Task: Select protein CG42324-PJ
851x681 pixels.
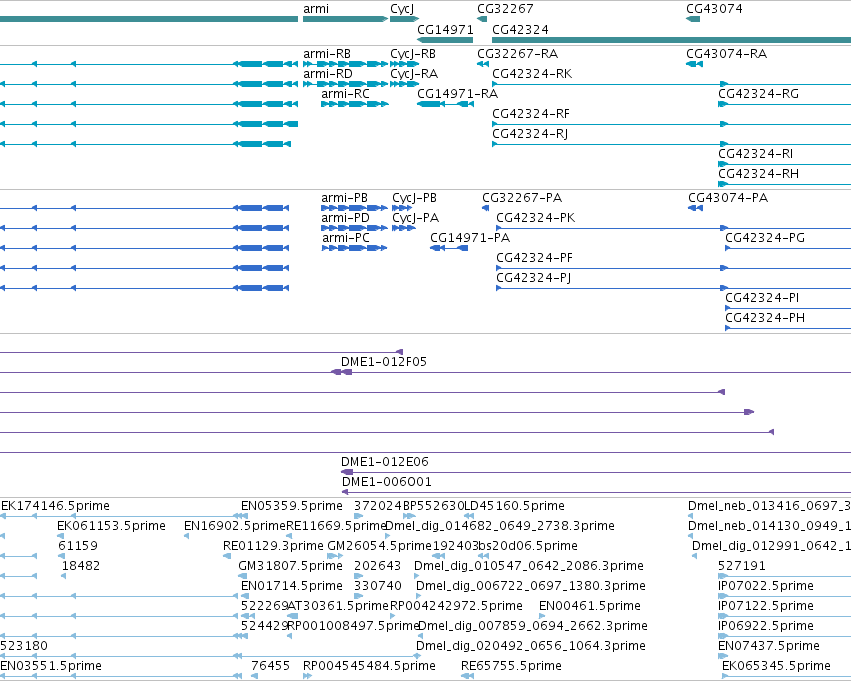Action: (x=674, y=288)
